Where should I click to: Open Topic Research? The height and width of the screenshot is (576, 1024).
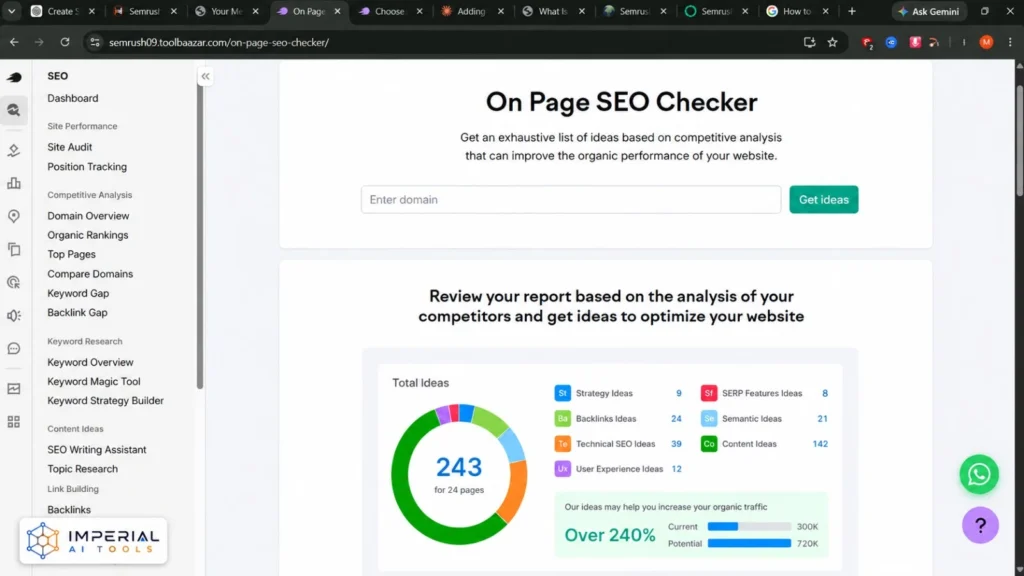(x=82, y=469)
